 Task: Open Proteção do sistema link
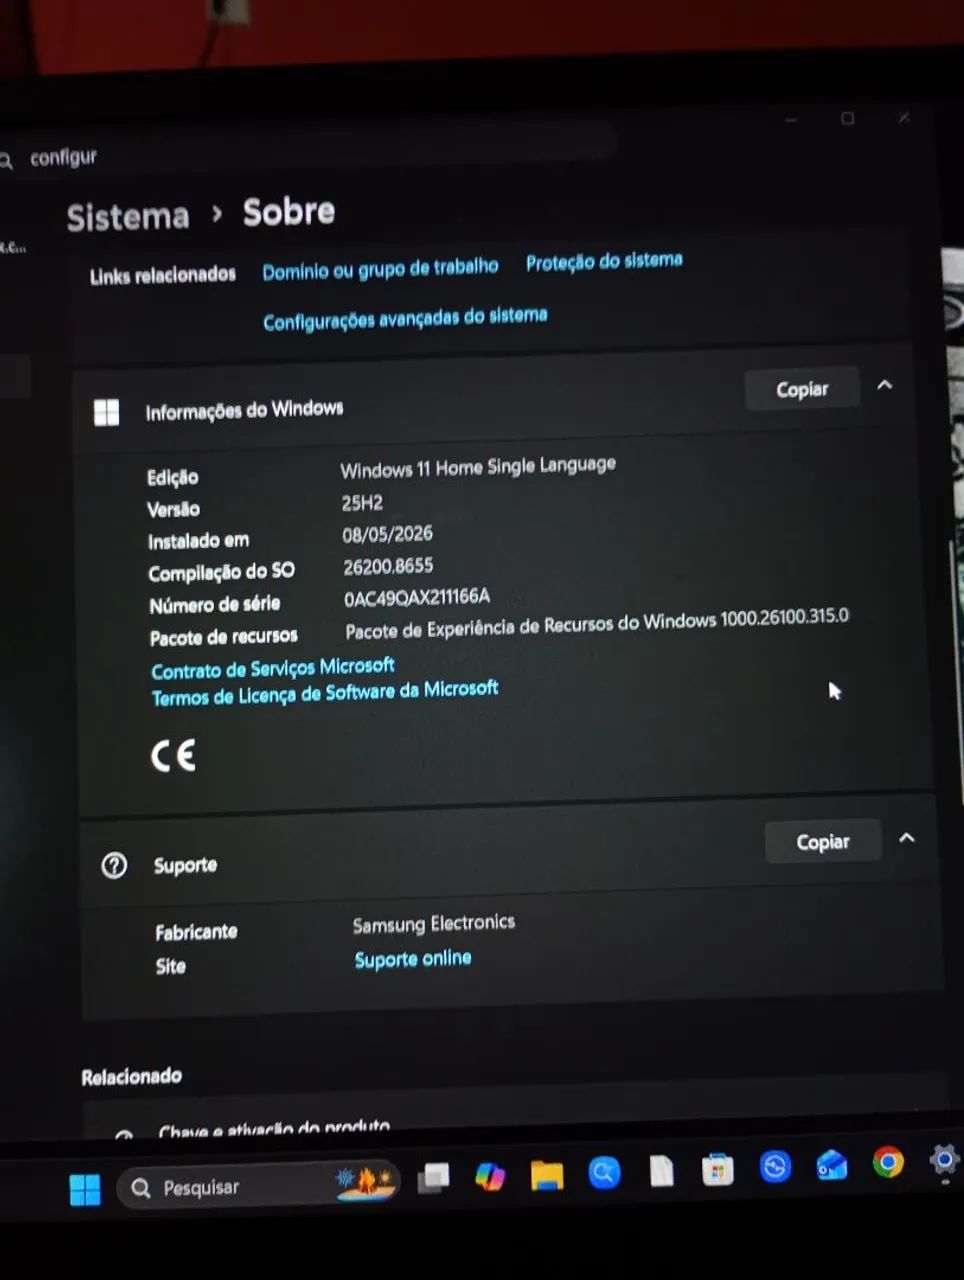[x=604, y=261]
